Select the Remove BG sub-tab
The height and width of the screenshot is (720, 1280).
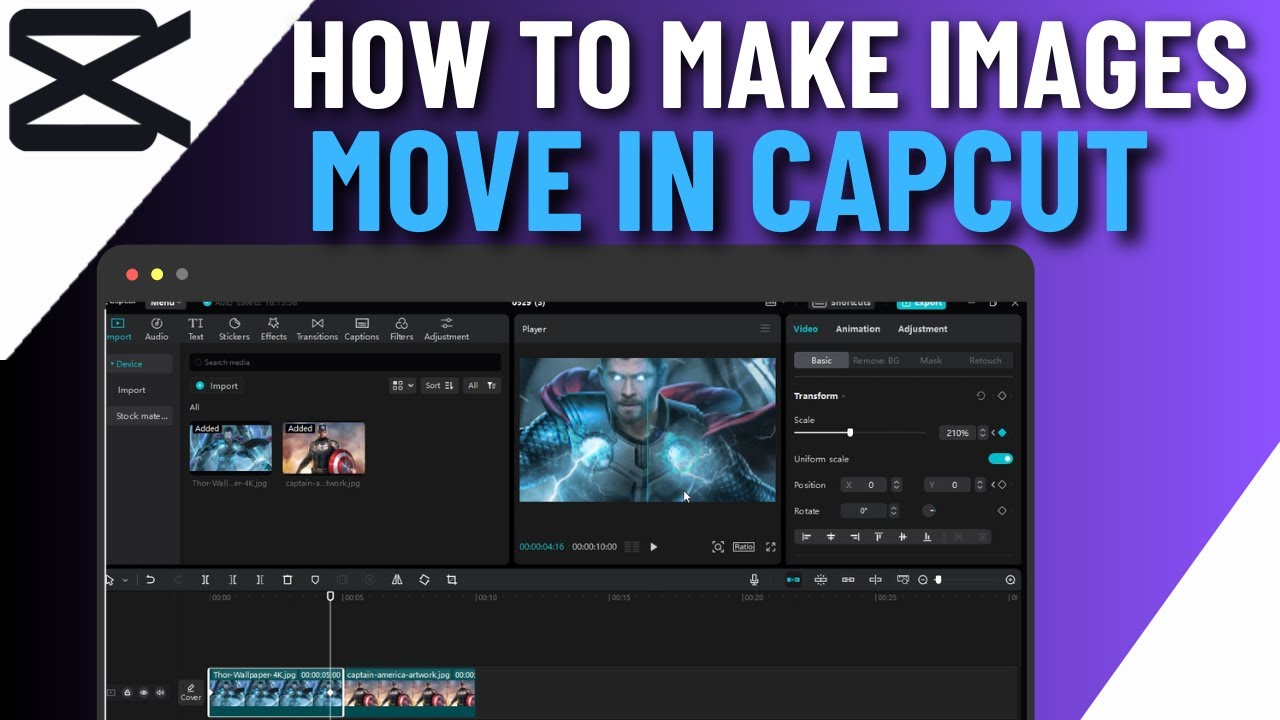coord(876,360)
